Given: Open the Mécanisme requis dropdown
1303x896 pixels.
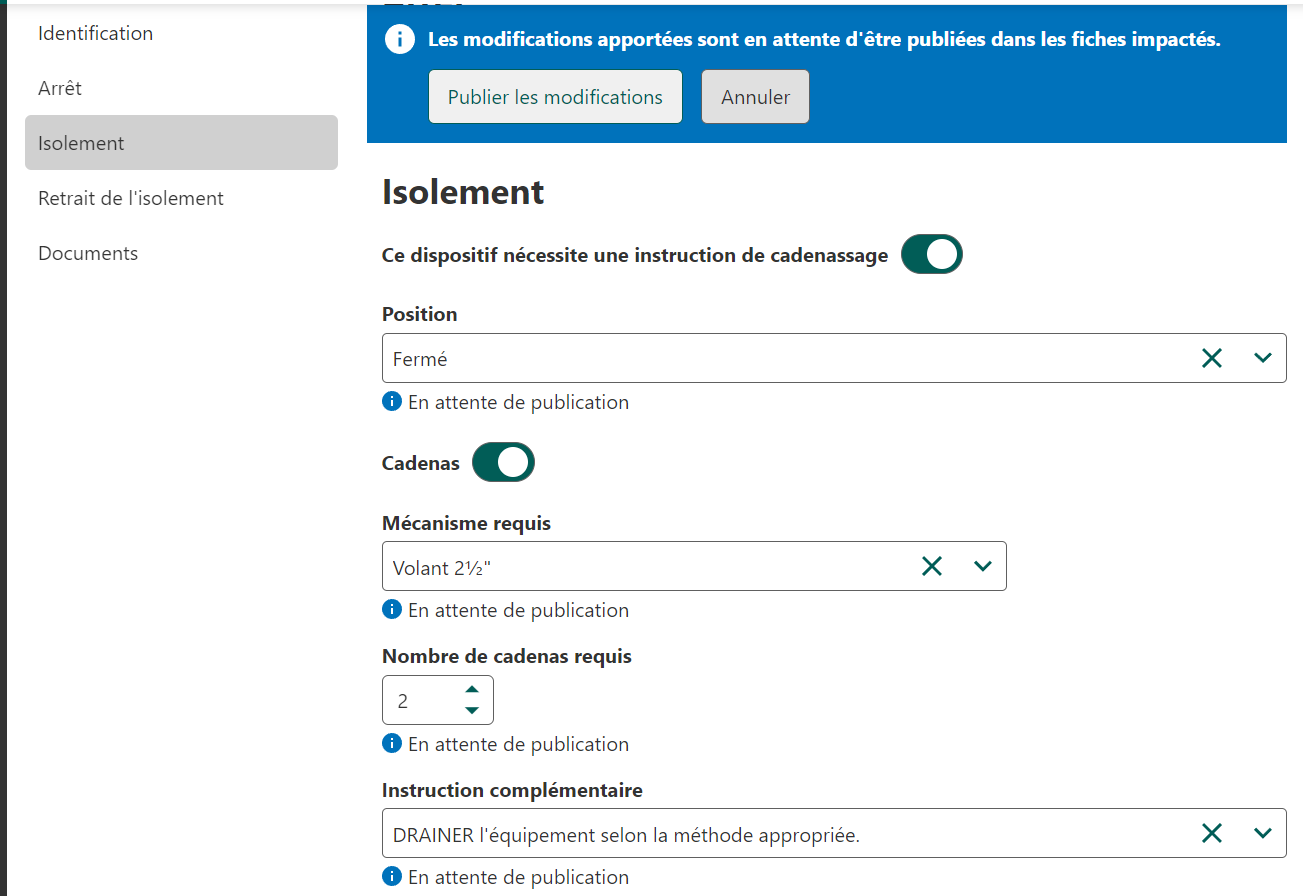Looking at the screenshot, I should click(x=982, y=567).
